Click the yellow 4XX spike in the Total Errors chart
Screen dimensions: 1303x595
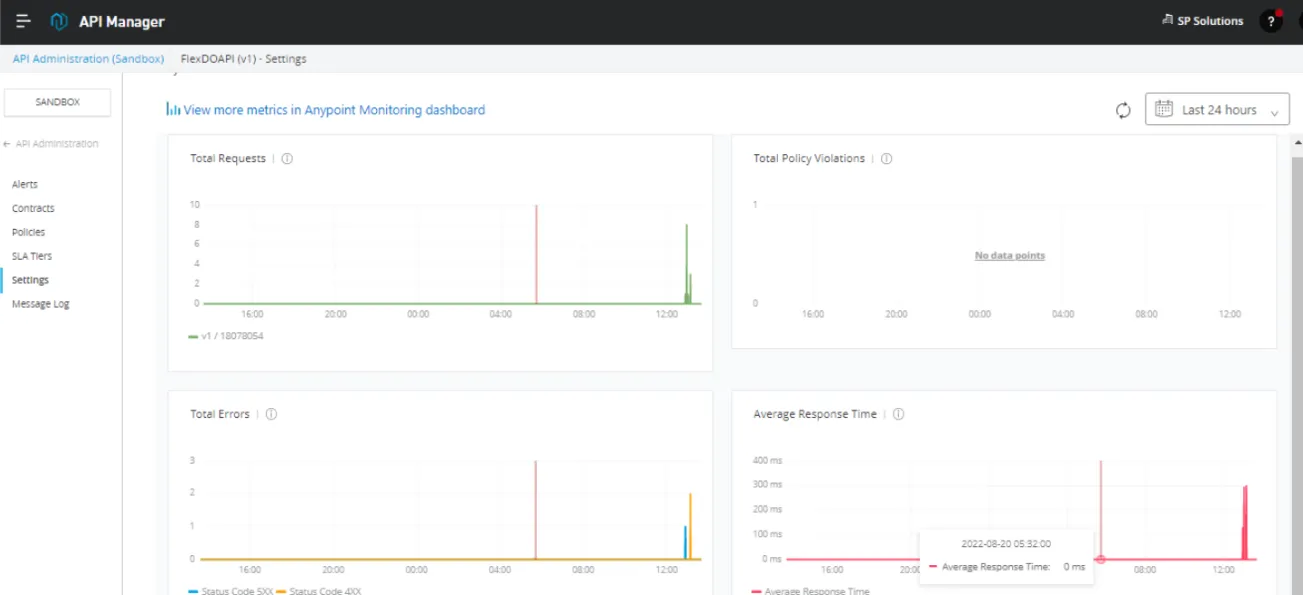coord(691,526)
